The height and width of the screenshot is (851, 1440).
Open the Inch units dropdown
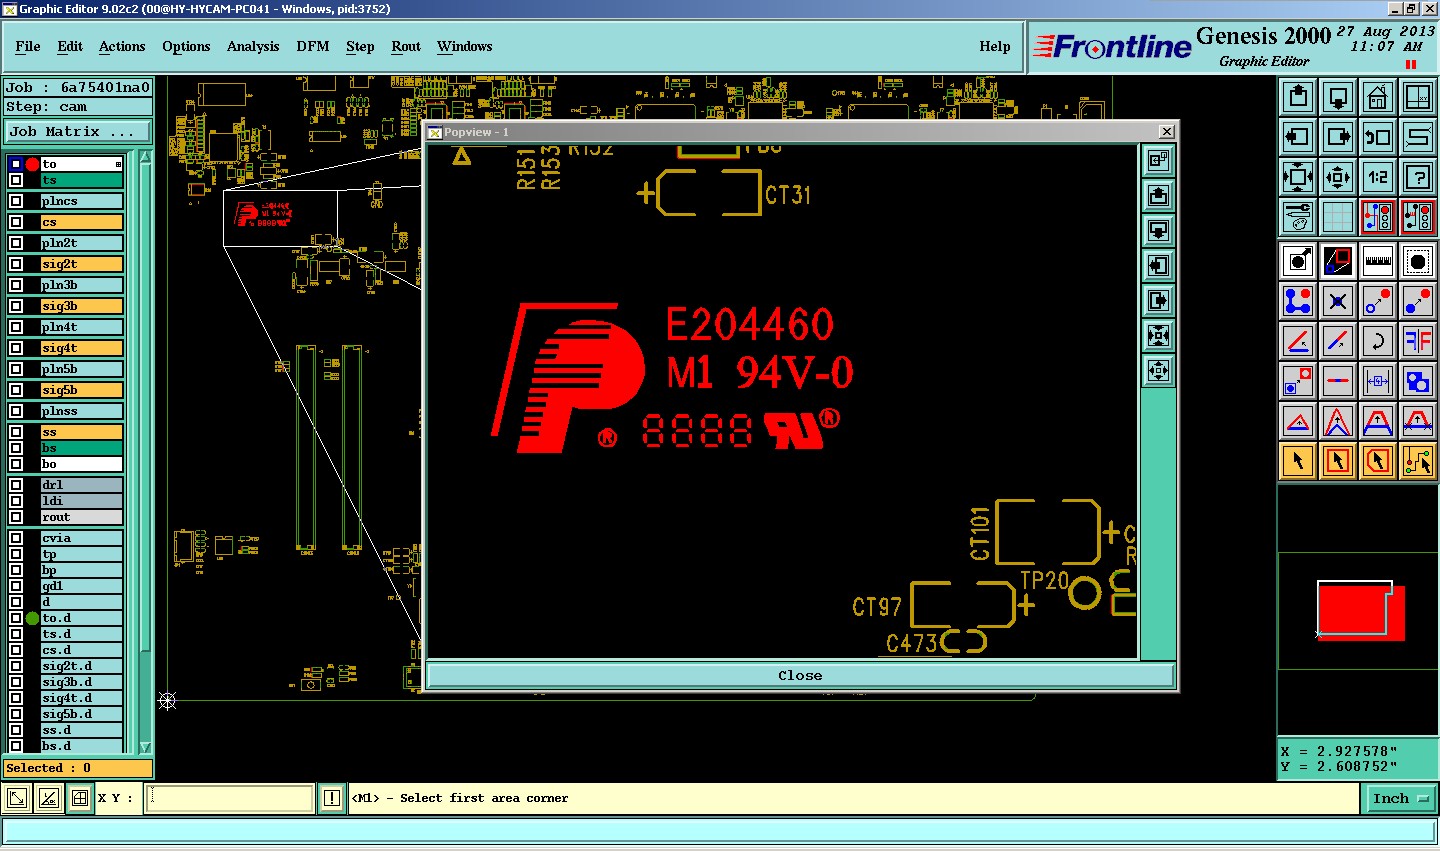pos(1401,798)
